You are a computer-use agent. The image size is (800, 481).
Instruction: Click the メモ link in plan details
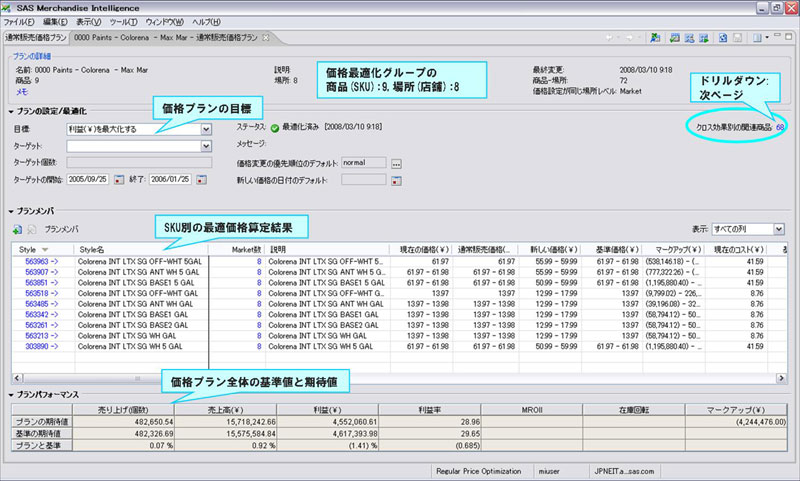tap(21, 92)
